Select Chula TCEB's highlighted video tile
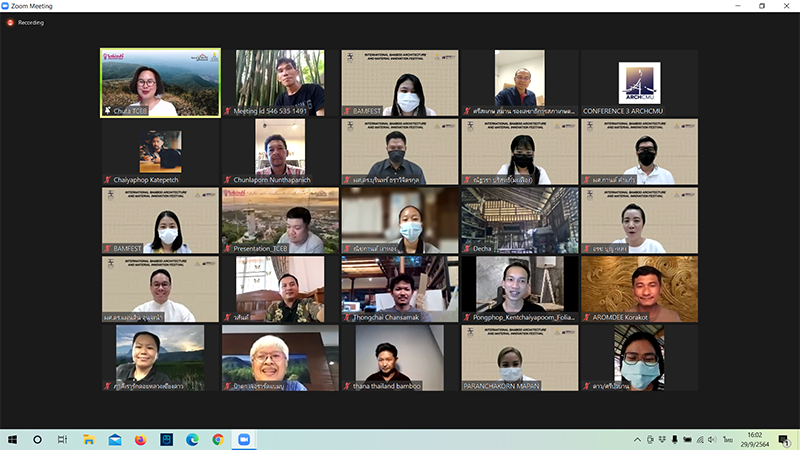The image size is (800, 450). click(160, 83)
